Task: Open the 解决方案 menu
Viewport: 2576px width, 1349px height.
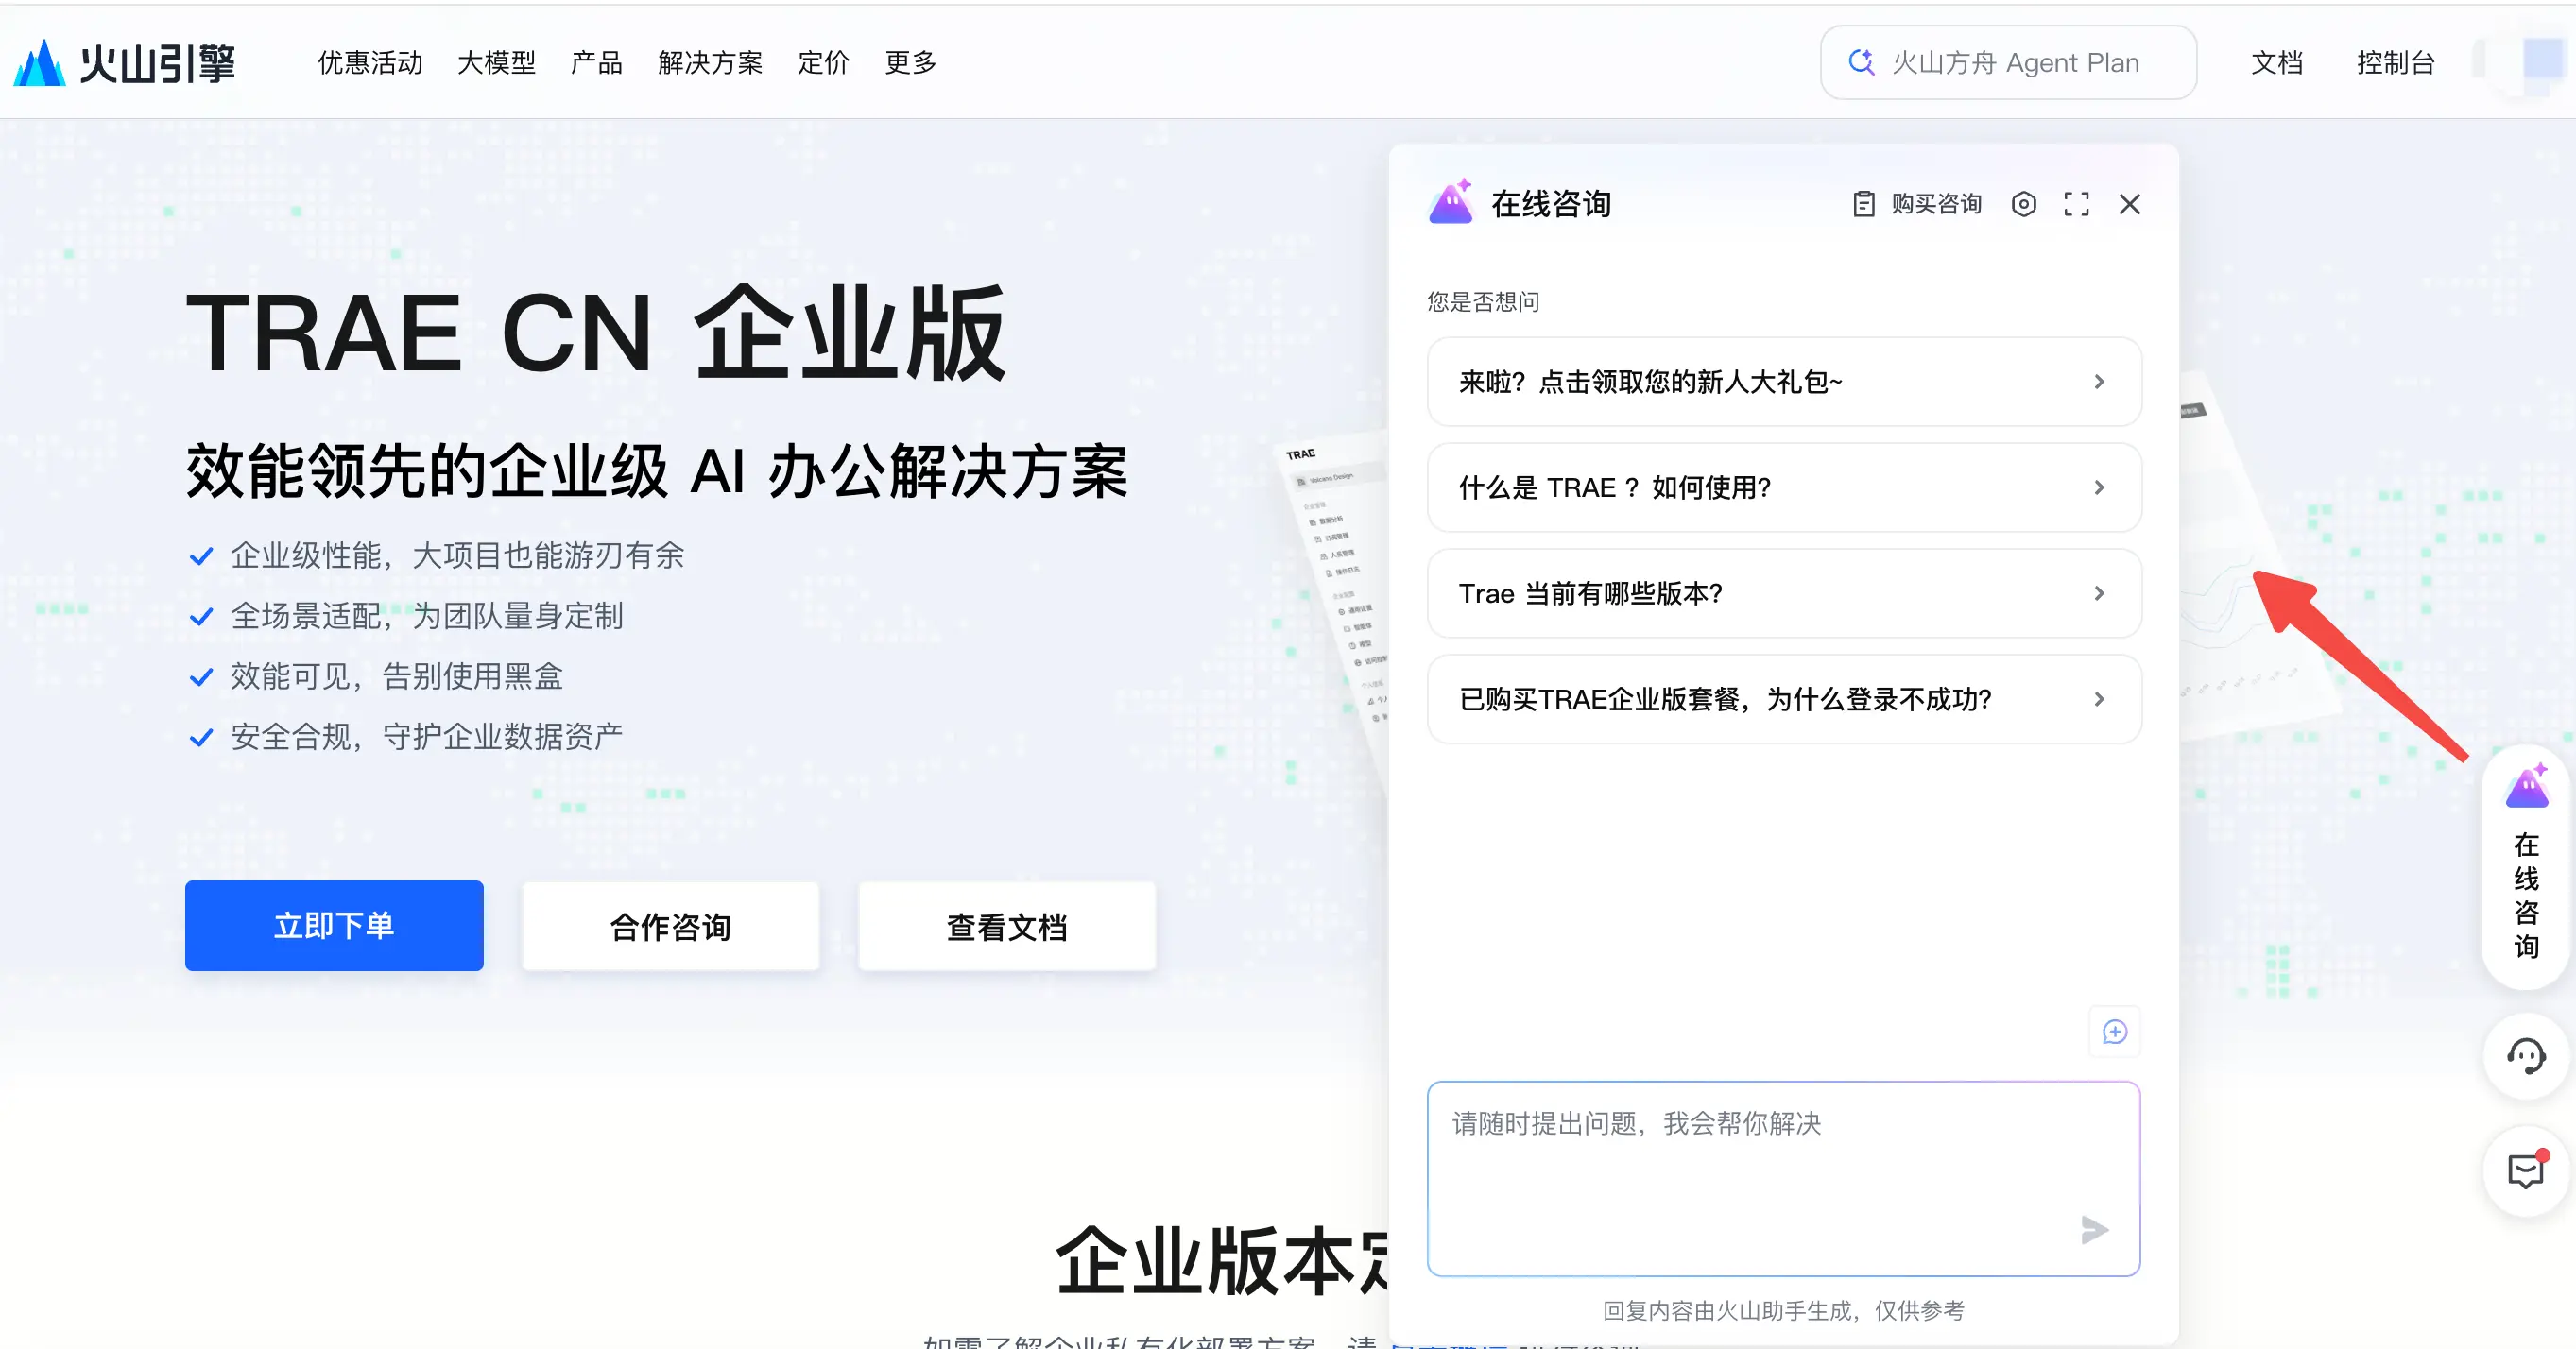Action: point(710,62)
